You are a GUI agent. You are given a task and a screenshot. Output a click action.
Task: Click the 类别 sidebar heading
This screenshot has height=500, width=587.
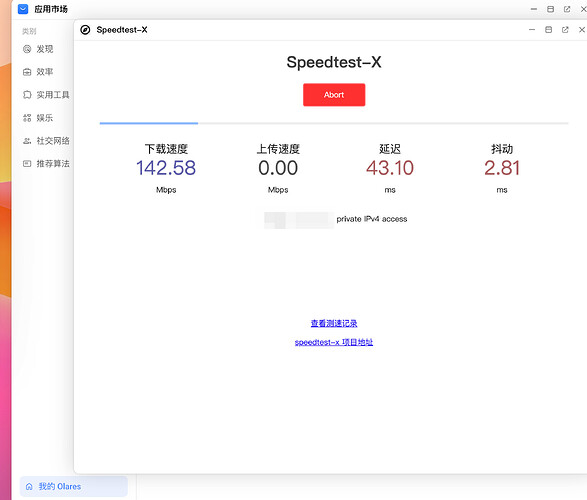coord(29,31)
